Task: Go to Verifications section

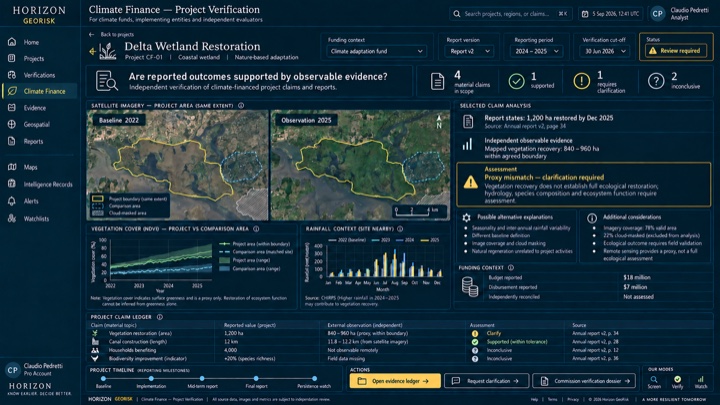Action: click(39, 75)
